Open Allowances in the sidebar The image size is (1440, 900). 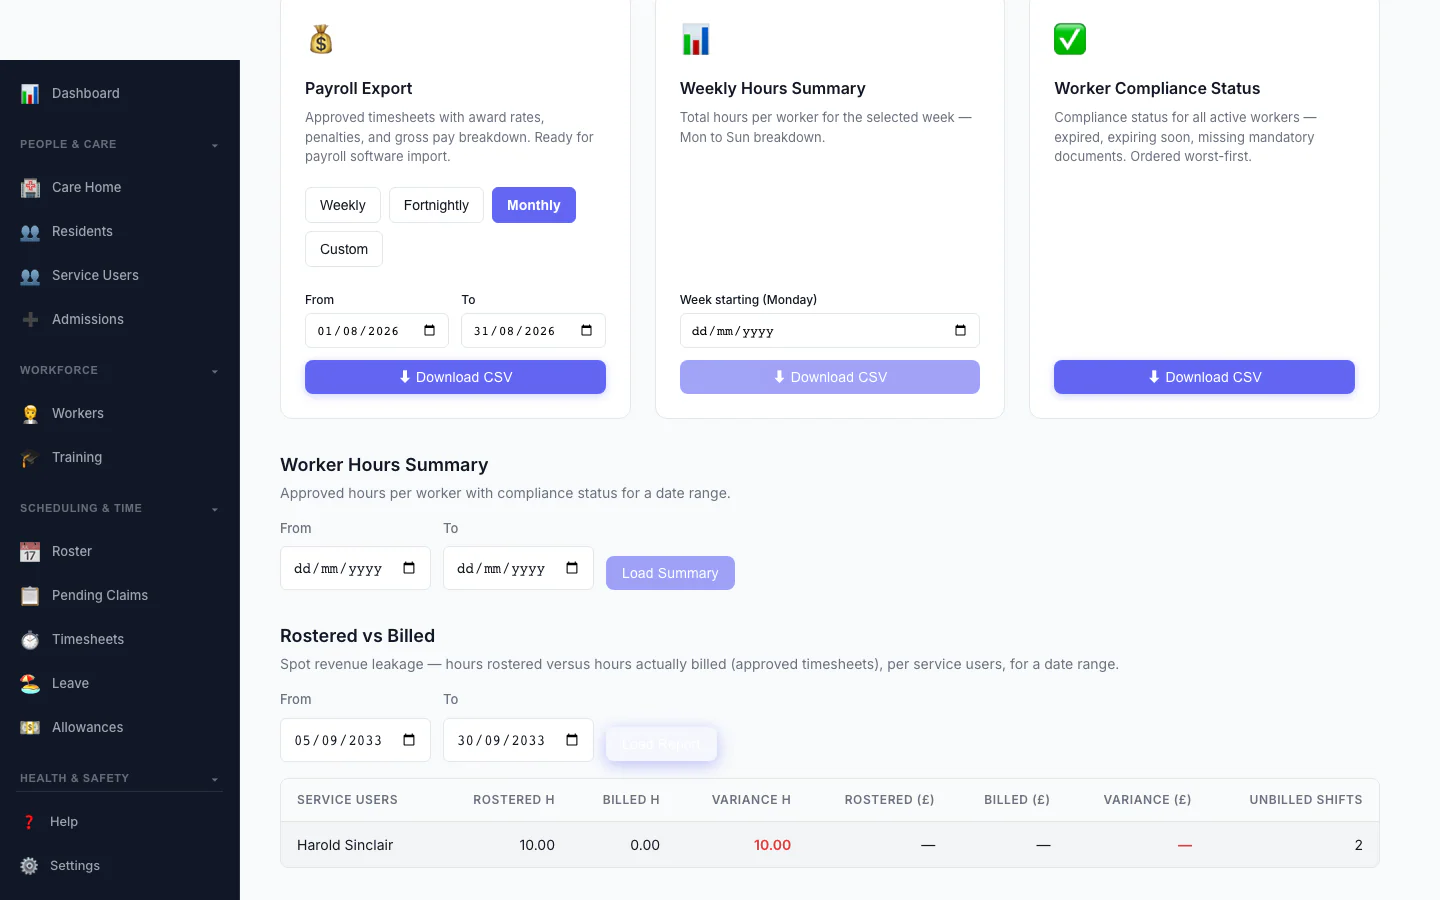click(x=88, y=728)
